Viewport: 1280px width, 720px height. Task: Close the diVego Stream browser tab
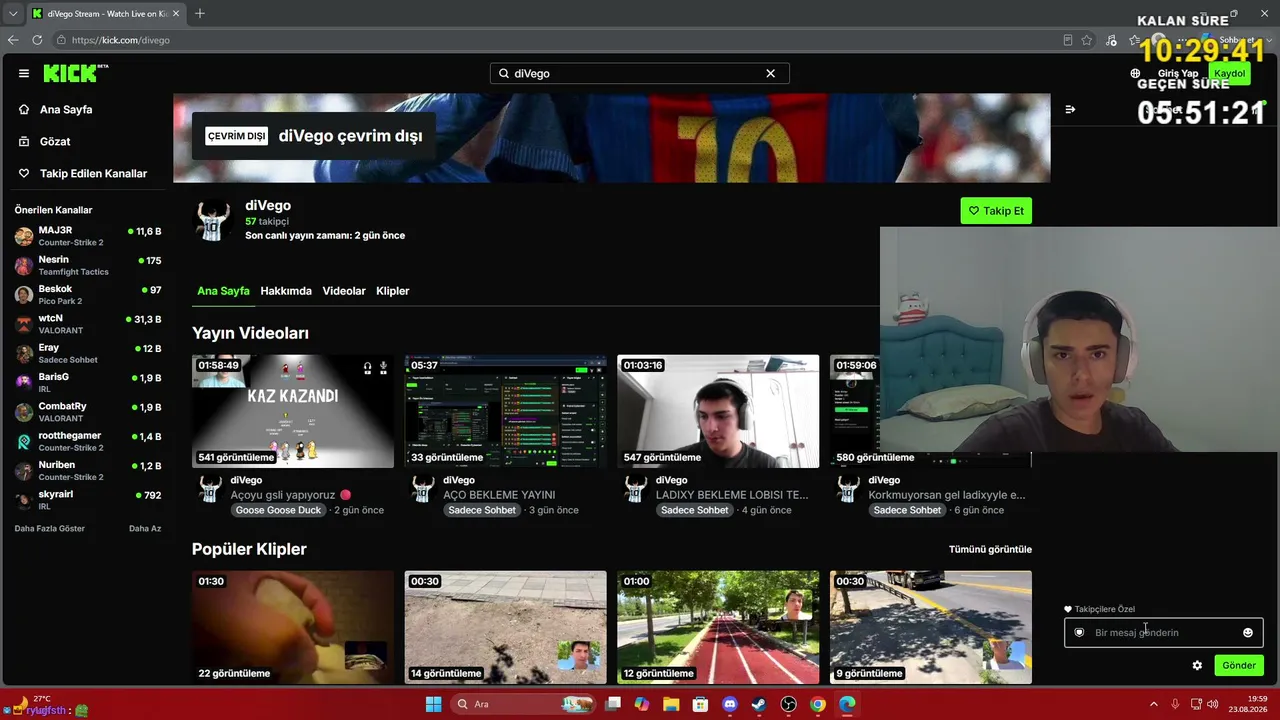pos(176,13)
